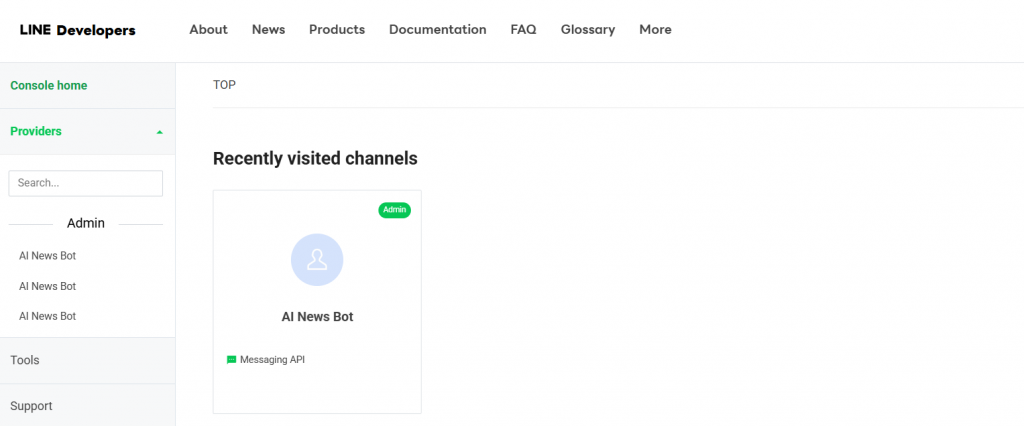Open the AI News Bot channel card title

click(317, 317)
